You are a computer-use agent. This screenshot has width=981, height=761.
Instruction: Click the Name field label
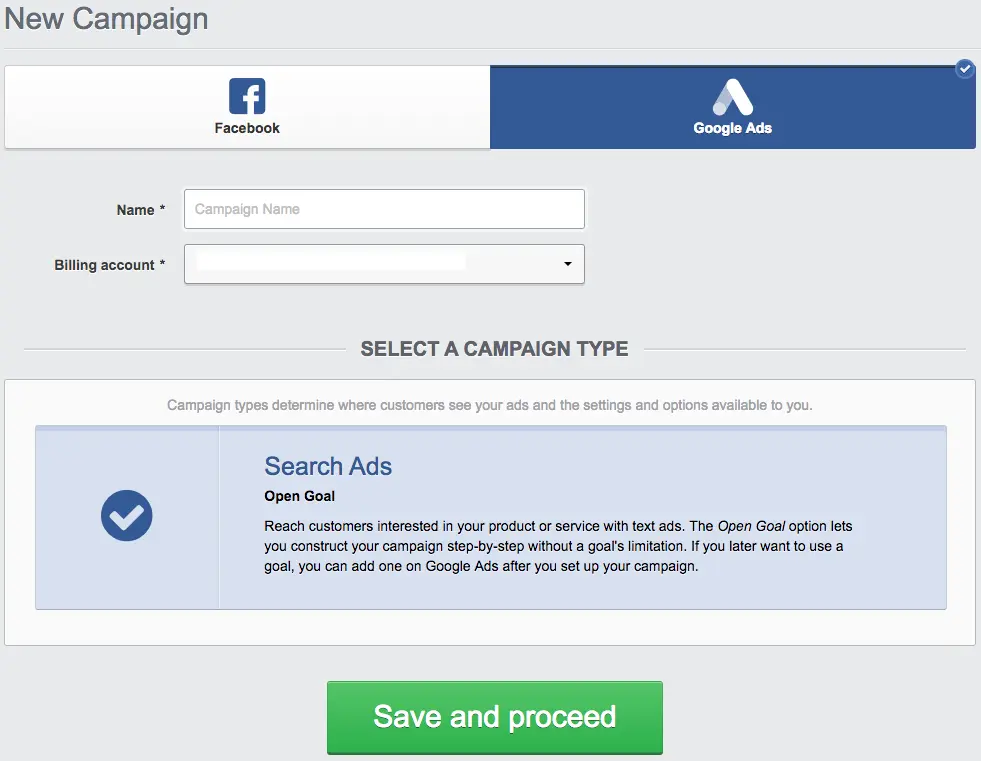(x=135, y=210)
